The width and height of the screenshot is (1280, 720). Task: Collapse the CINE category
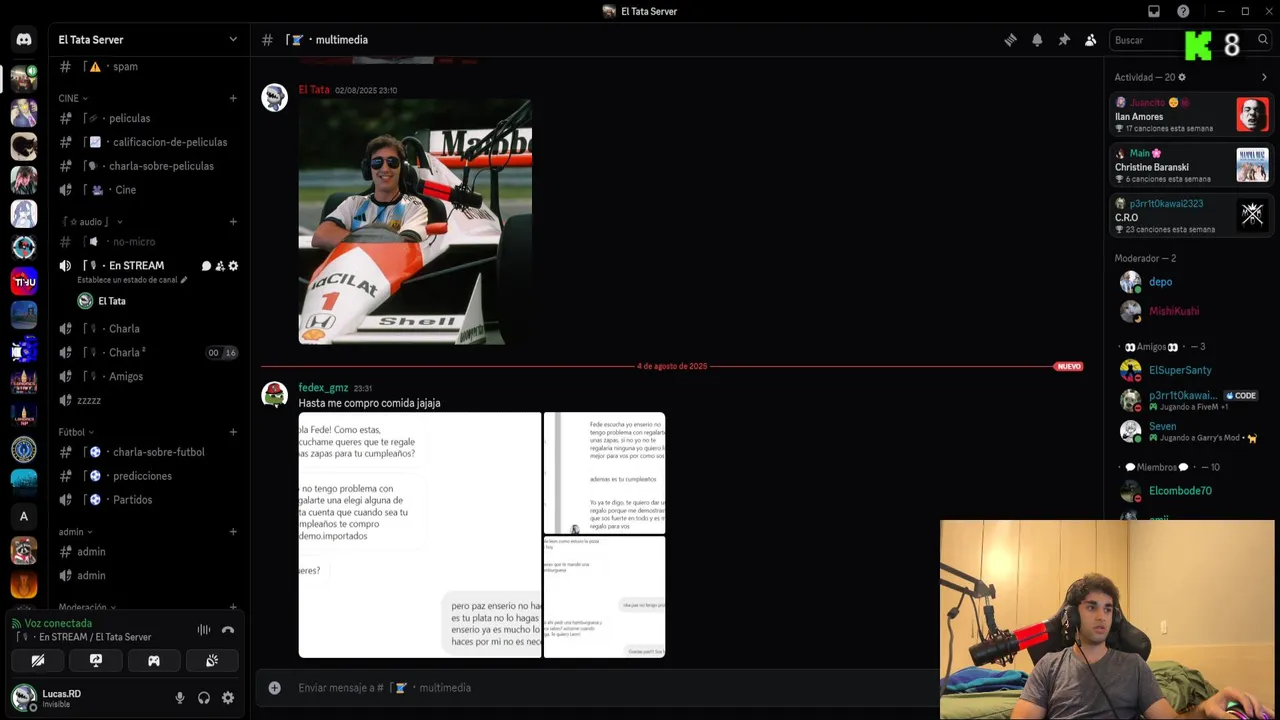point(73,98)
